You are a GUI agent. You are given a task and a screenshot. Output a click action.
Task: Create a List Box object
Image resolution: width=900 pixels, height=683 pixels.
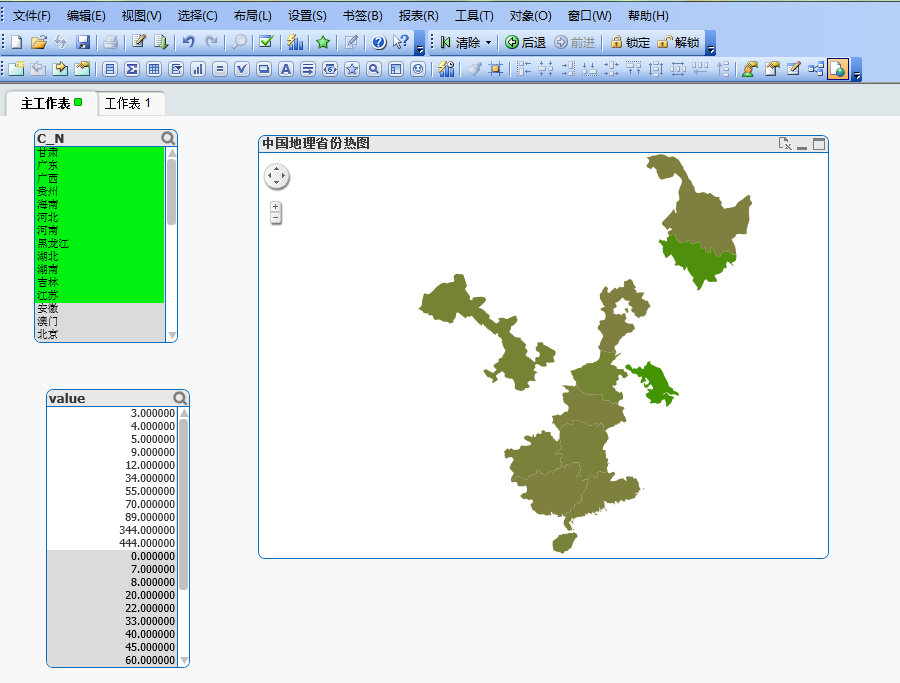[x=110, y=69]
